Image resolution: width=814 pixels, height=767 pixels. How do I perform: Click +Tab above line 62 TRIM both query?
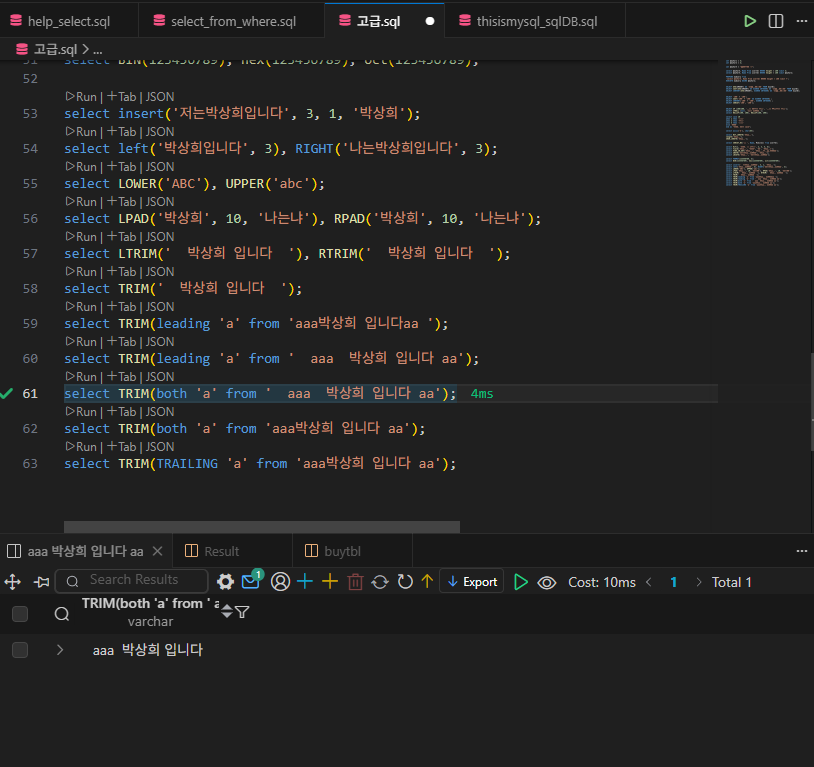click(121, 412)
